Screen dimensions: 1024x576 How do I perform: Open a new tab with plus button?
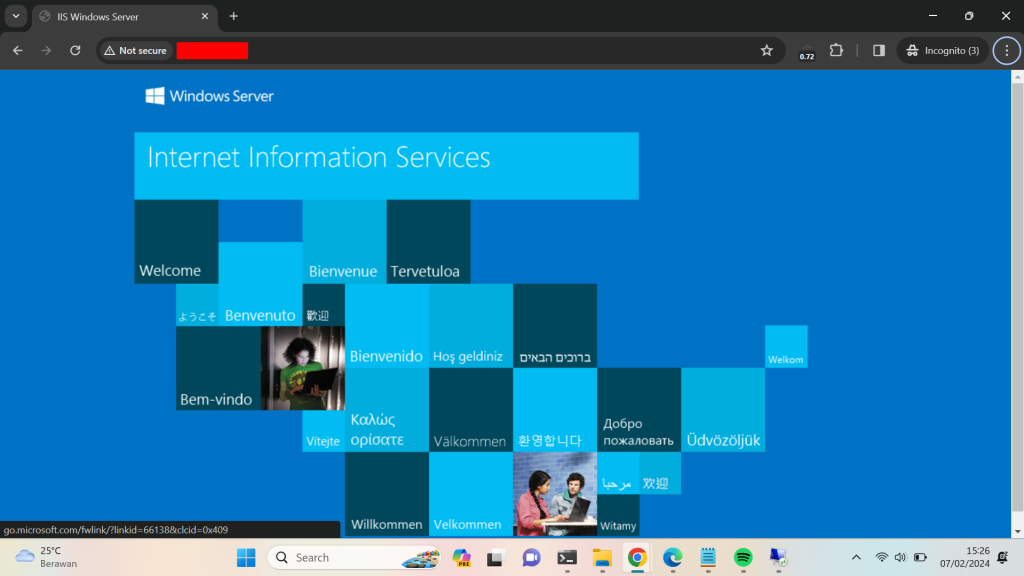(234, 16)
